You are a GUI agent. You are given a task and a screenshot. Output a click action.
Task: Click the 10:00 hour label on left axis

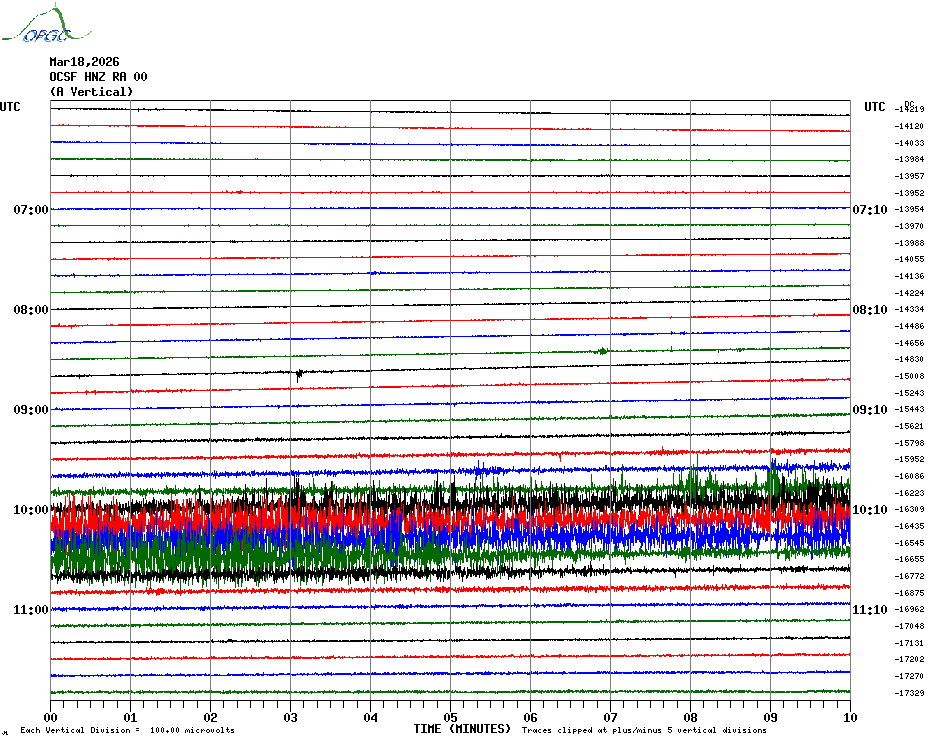[30, 510]
